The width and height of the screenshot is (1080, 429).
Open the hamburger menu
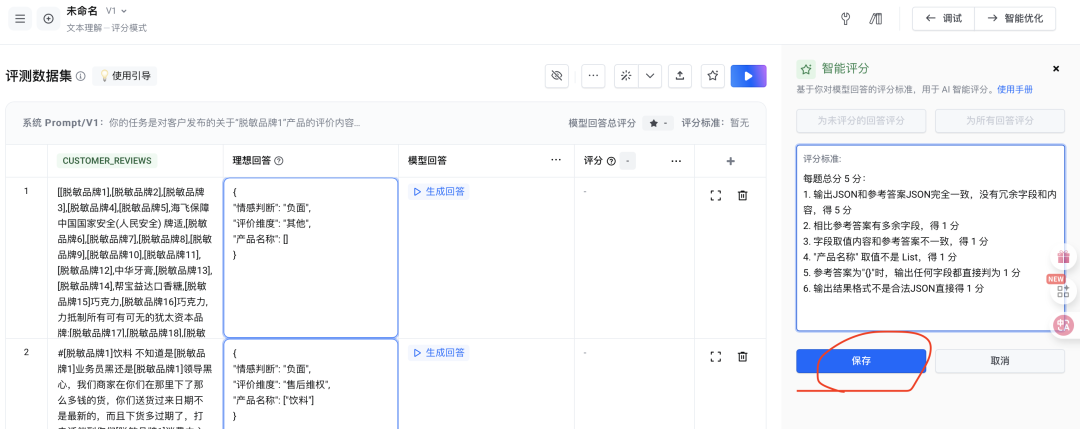coord(20,19)
